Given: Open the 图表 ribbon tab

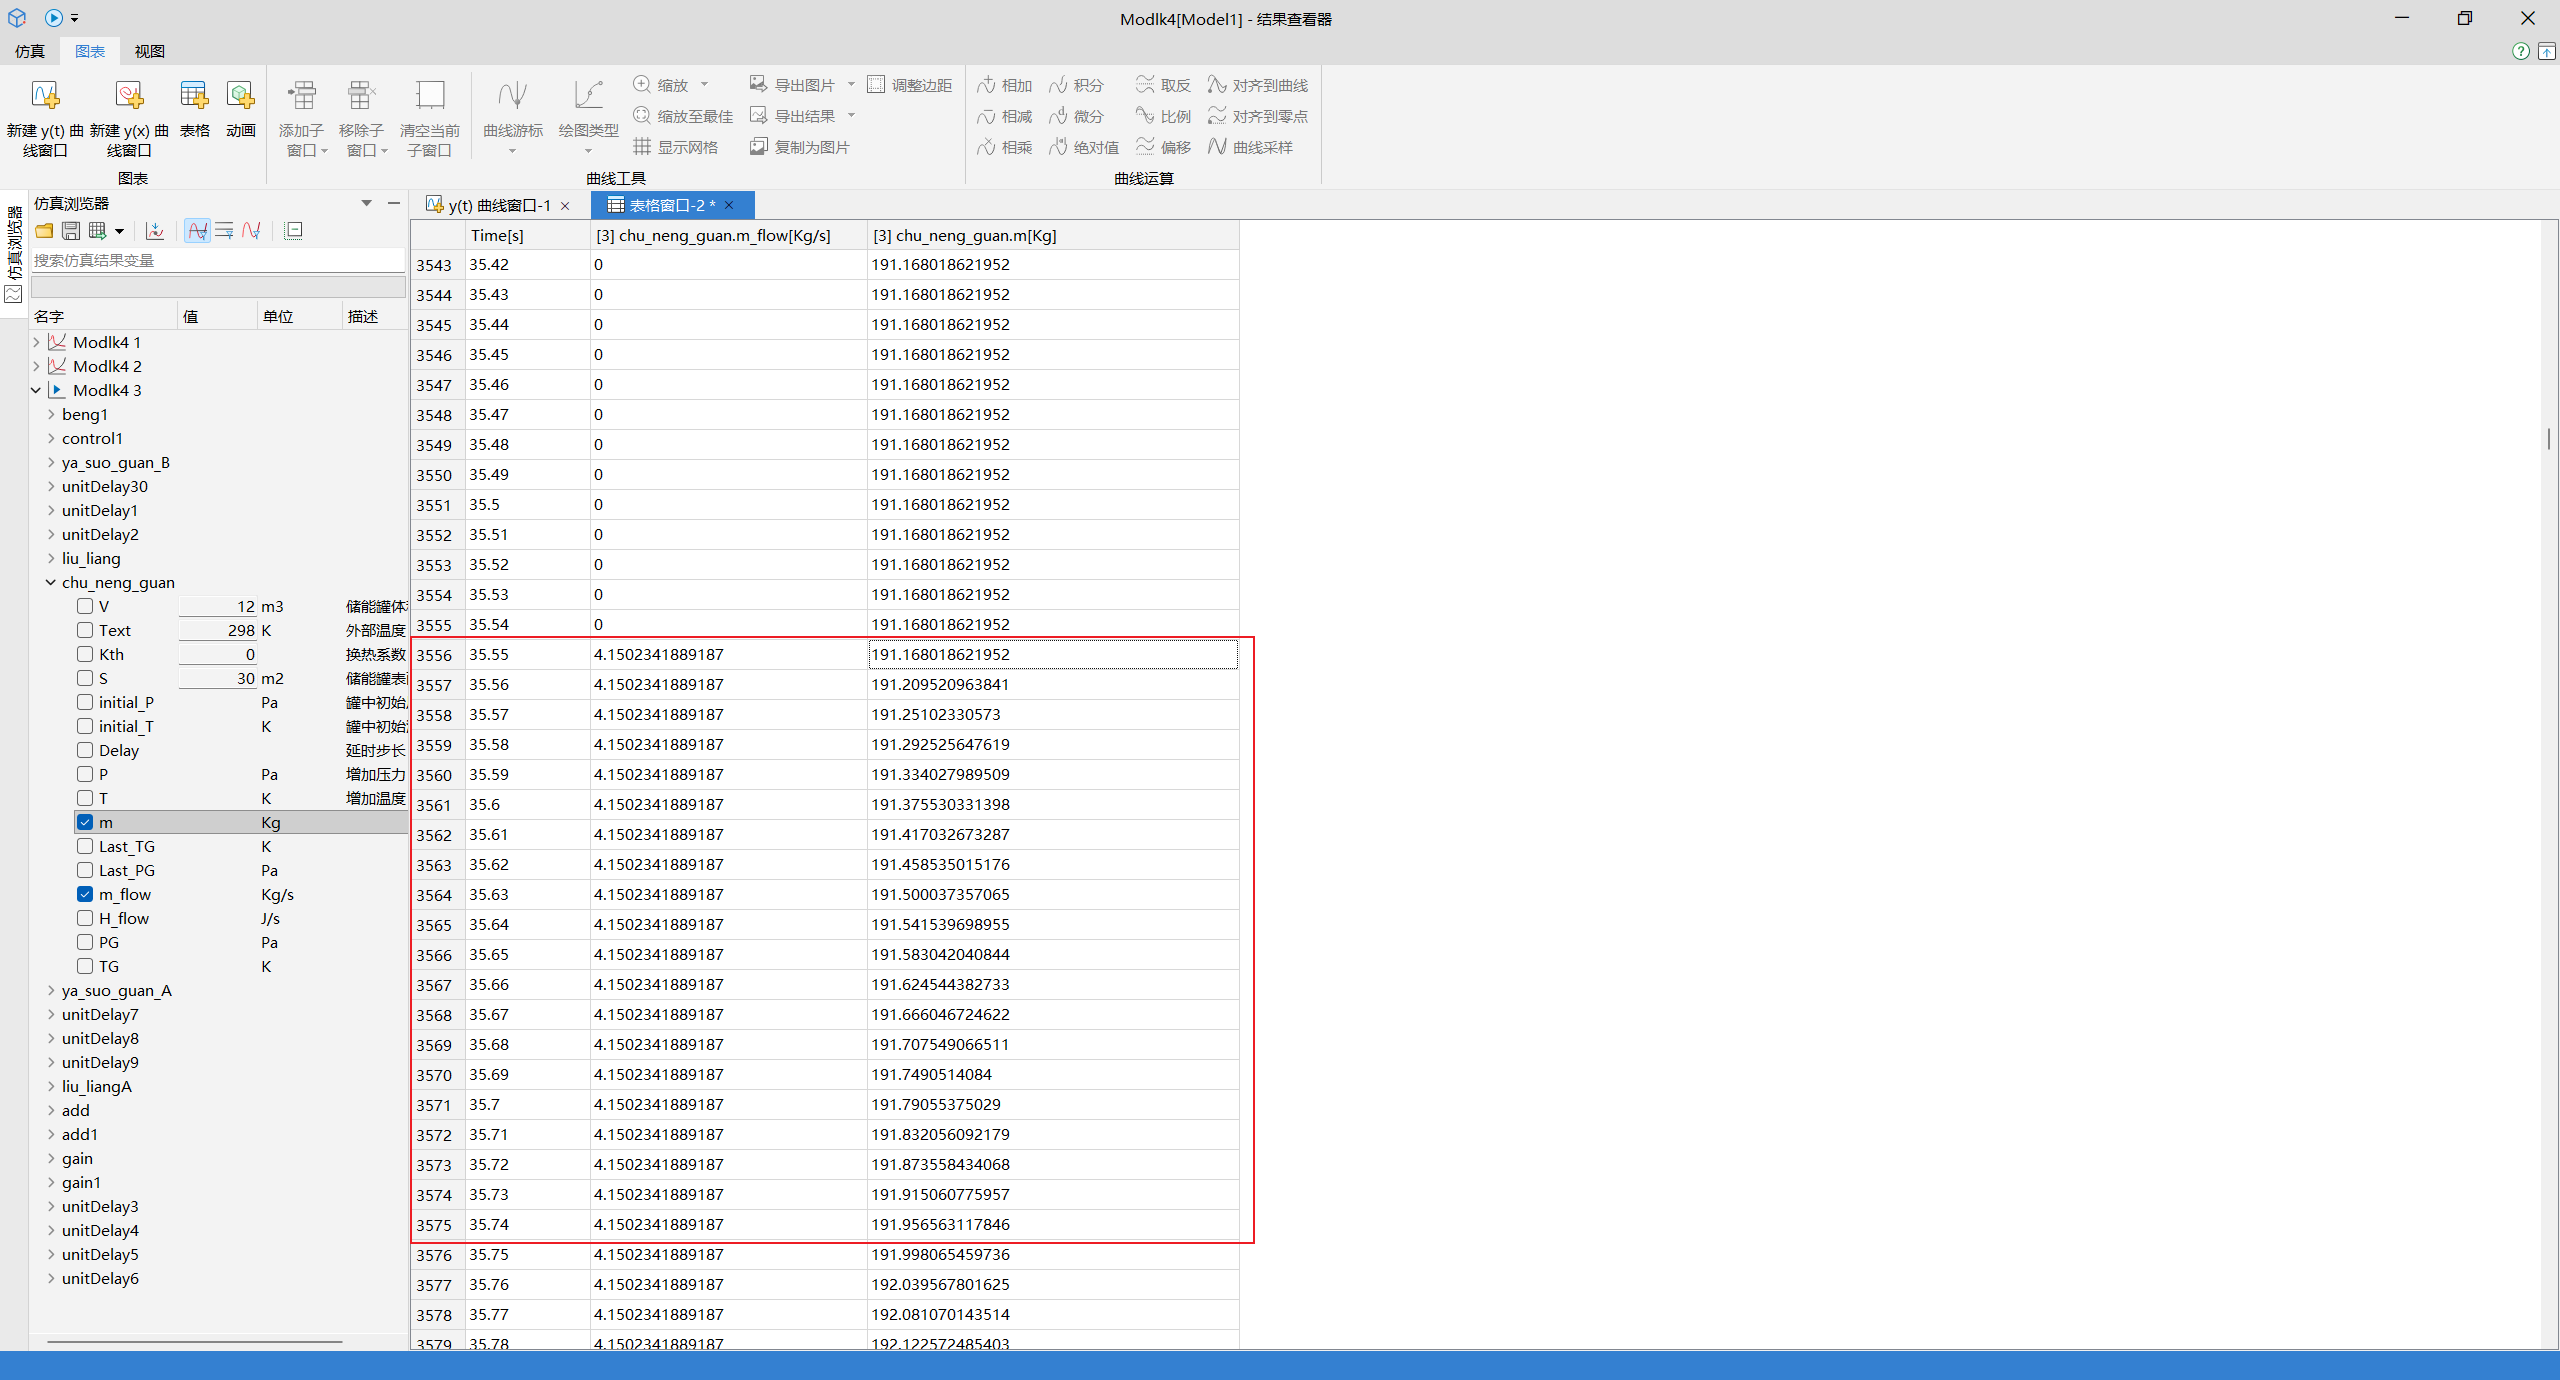Looking at the screenshot, I should click(90, 51).
